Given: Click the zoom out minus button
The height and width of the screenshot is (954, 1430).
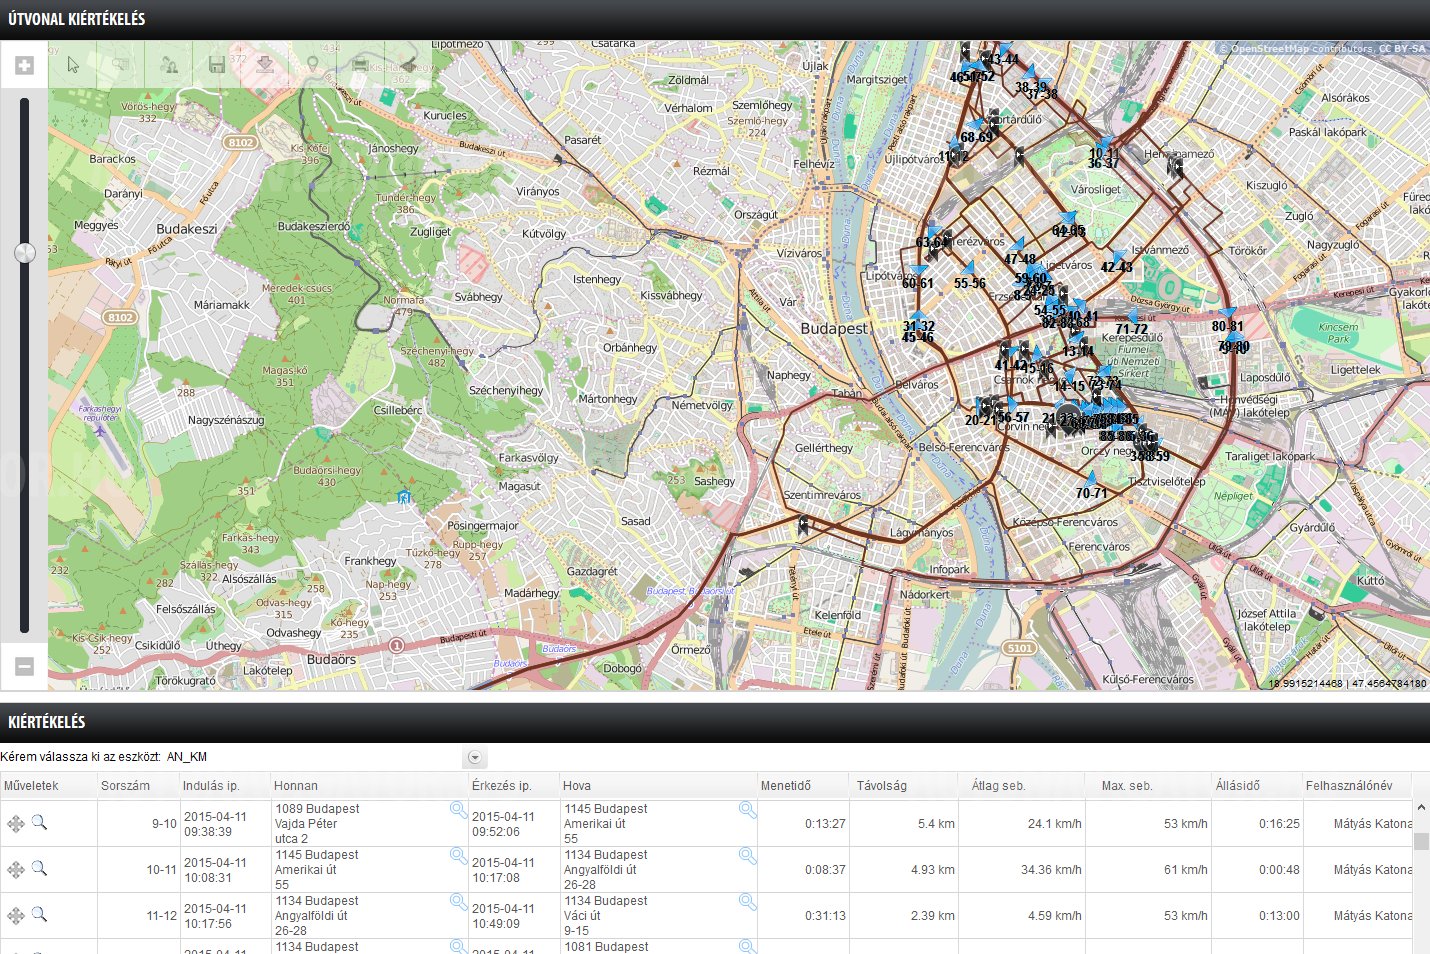Looking at the screenshot, I should 24,666.
